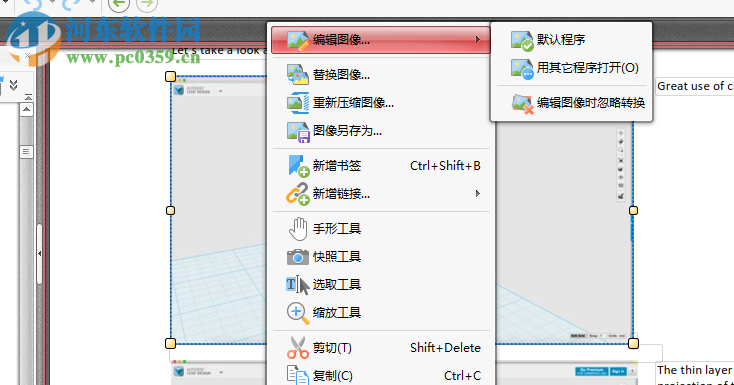
Task: Click the recompress image icon
Action: tap(298, 103)
